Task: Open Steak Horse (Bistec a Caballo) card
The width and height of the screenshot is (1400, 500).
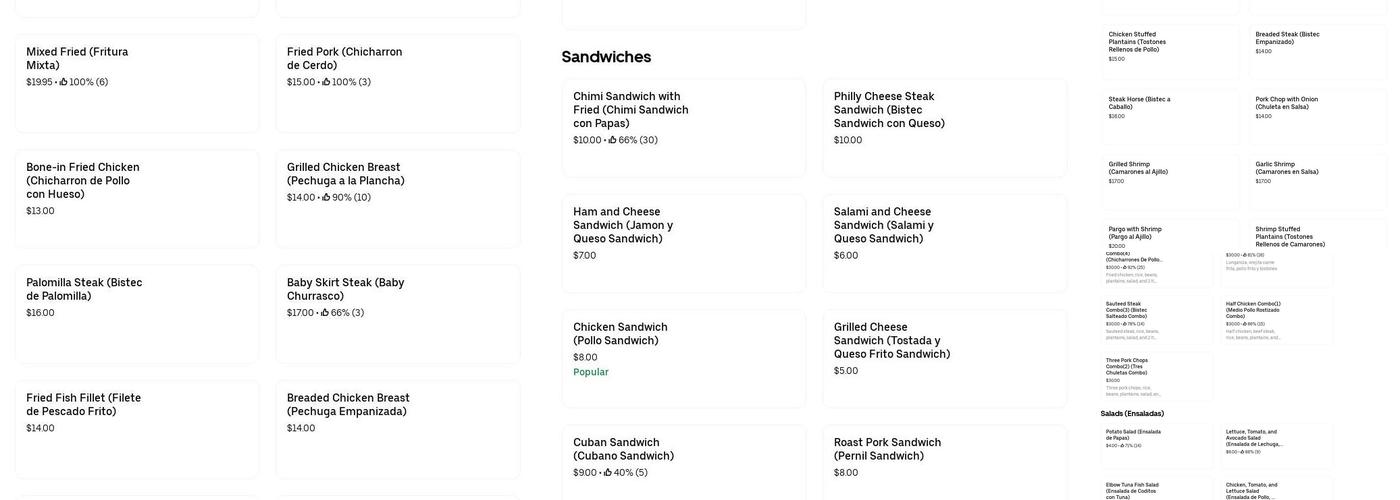Action: point(1170,116)
